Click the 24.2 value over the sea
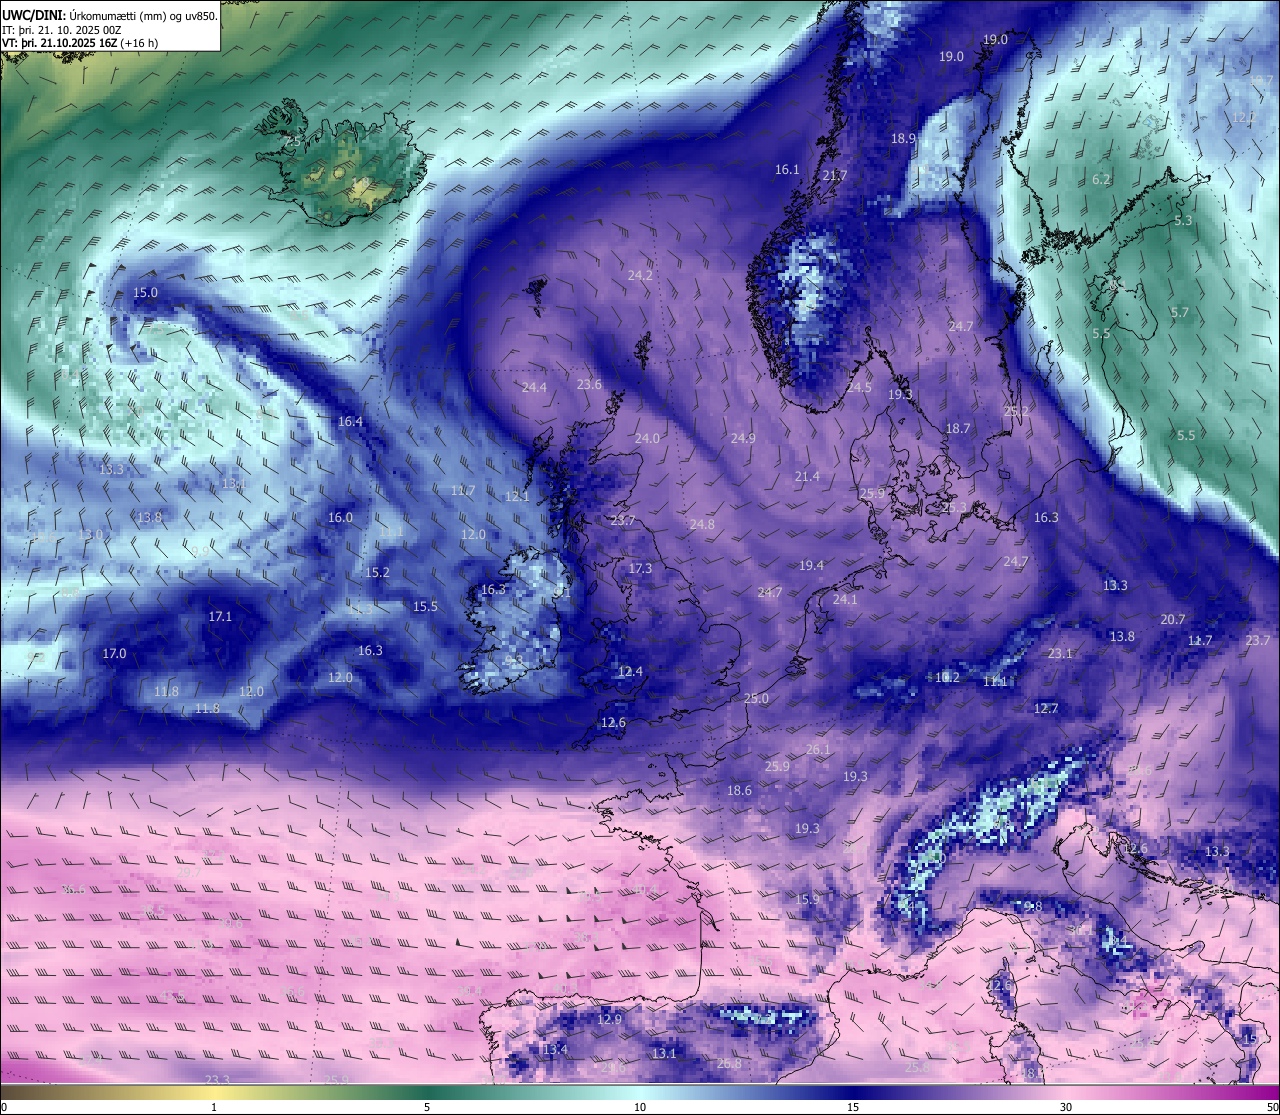The width and height of the screenshot is (1280, 1115). [x=640, y=276]
